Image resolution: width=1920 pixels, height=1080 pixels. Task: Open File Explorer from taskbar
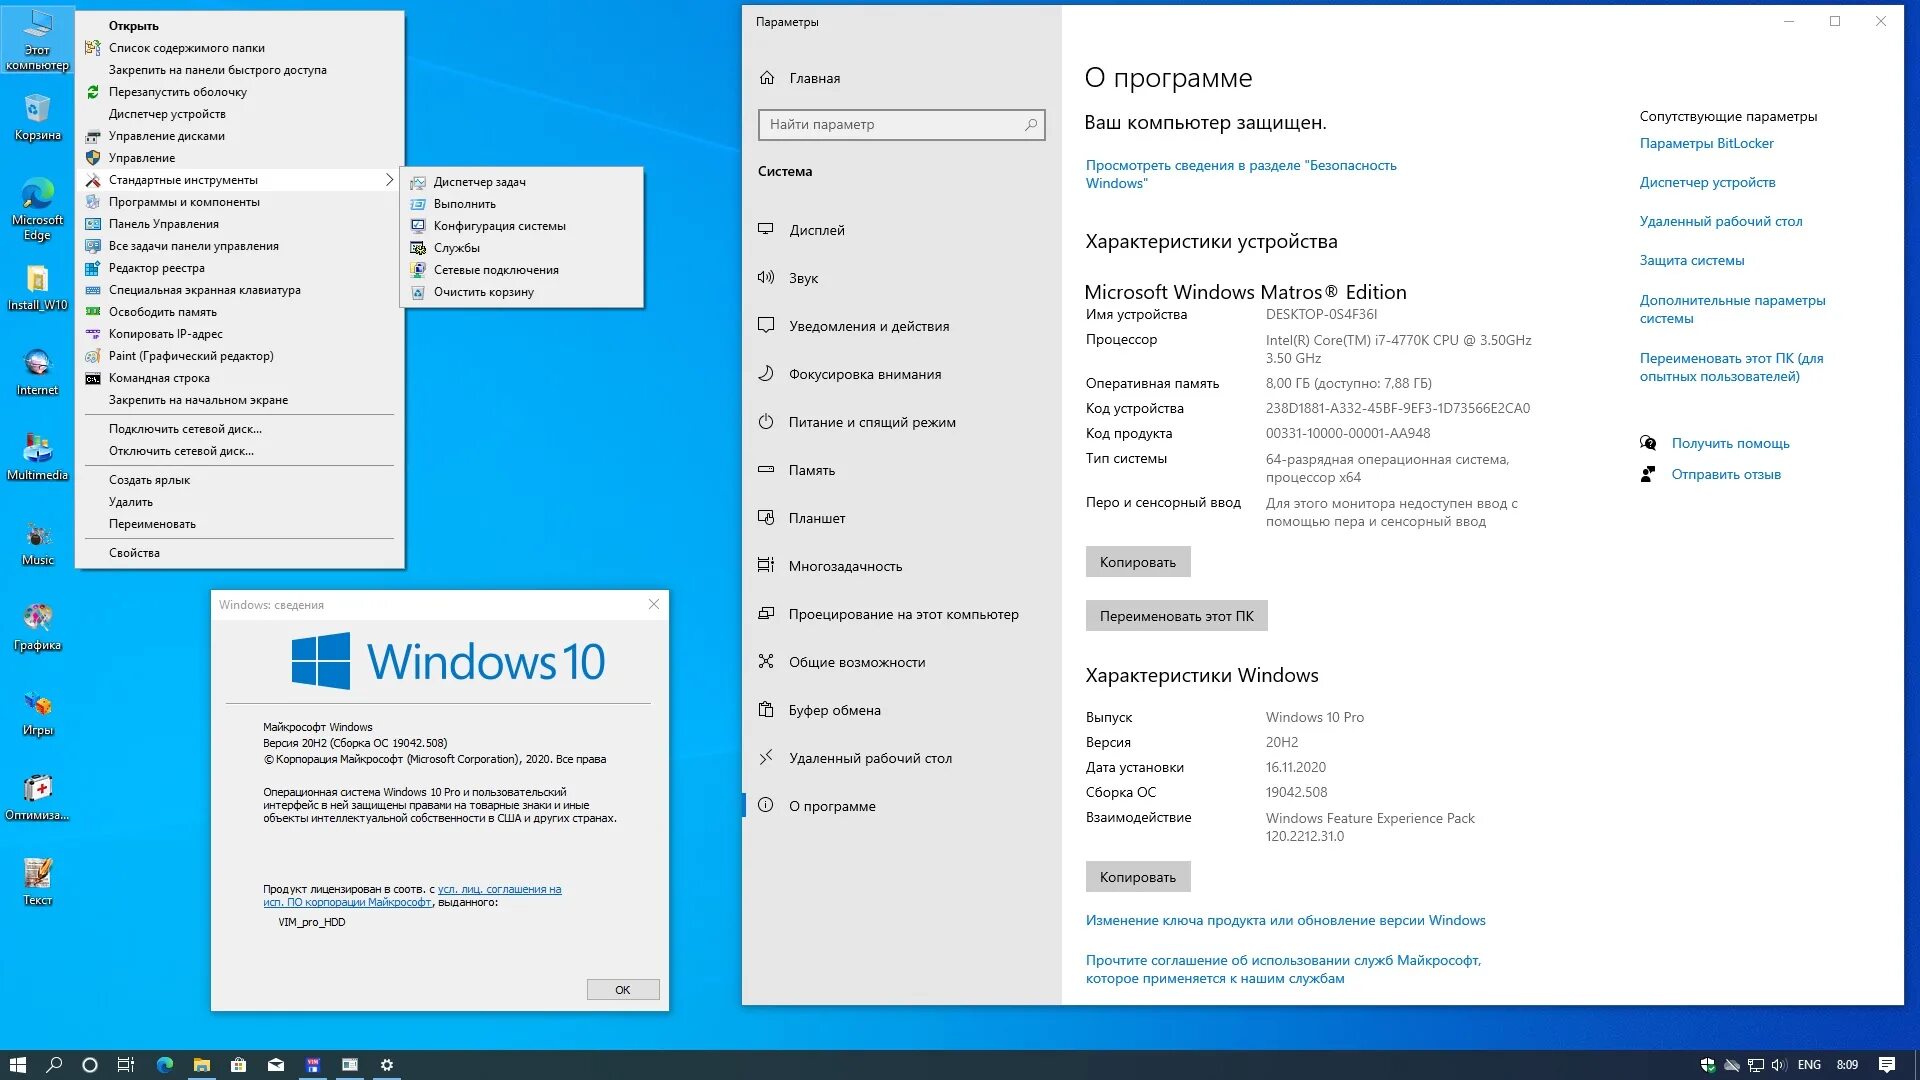[202, 1065]
